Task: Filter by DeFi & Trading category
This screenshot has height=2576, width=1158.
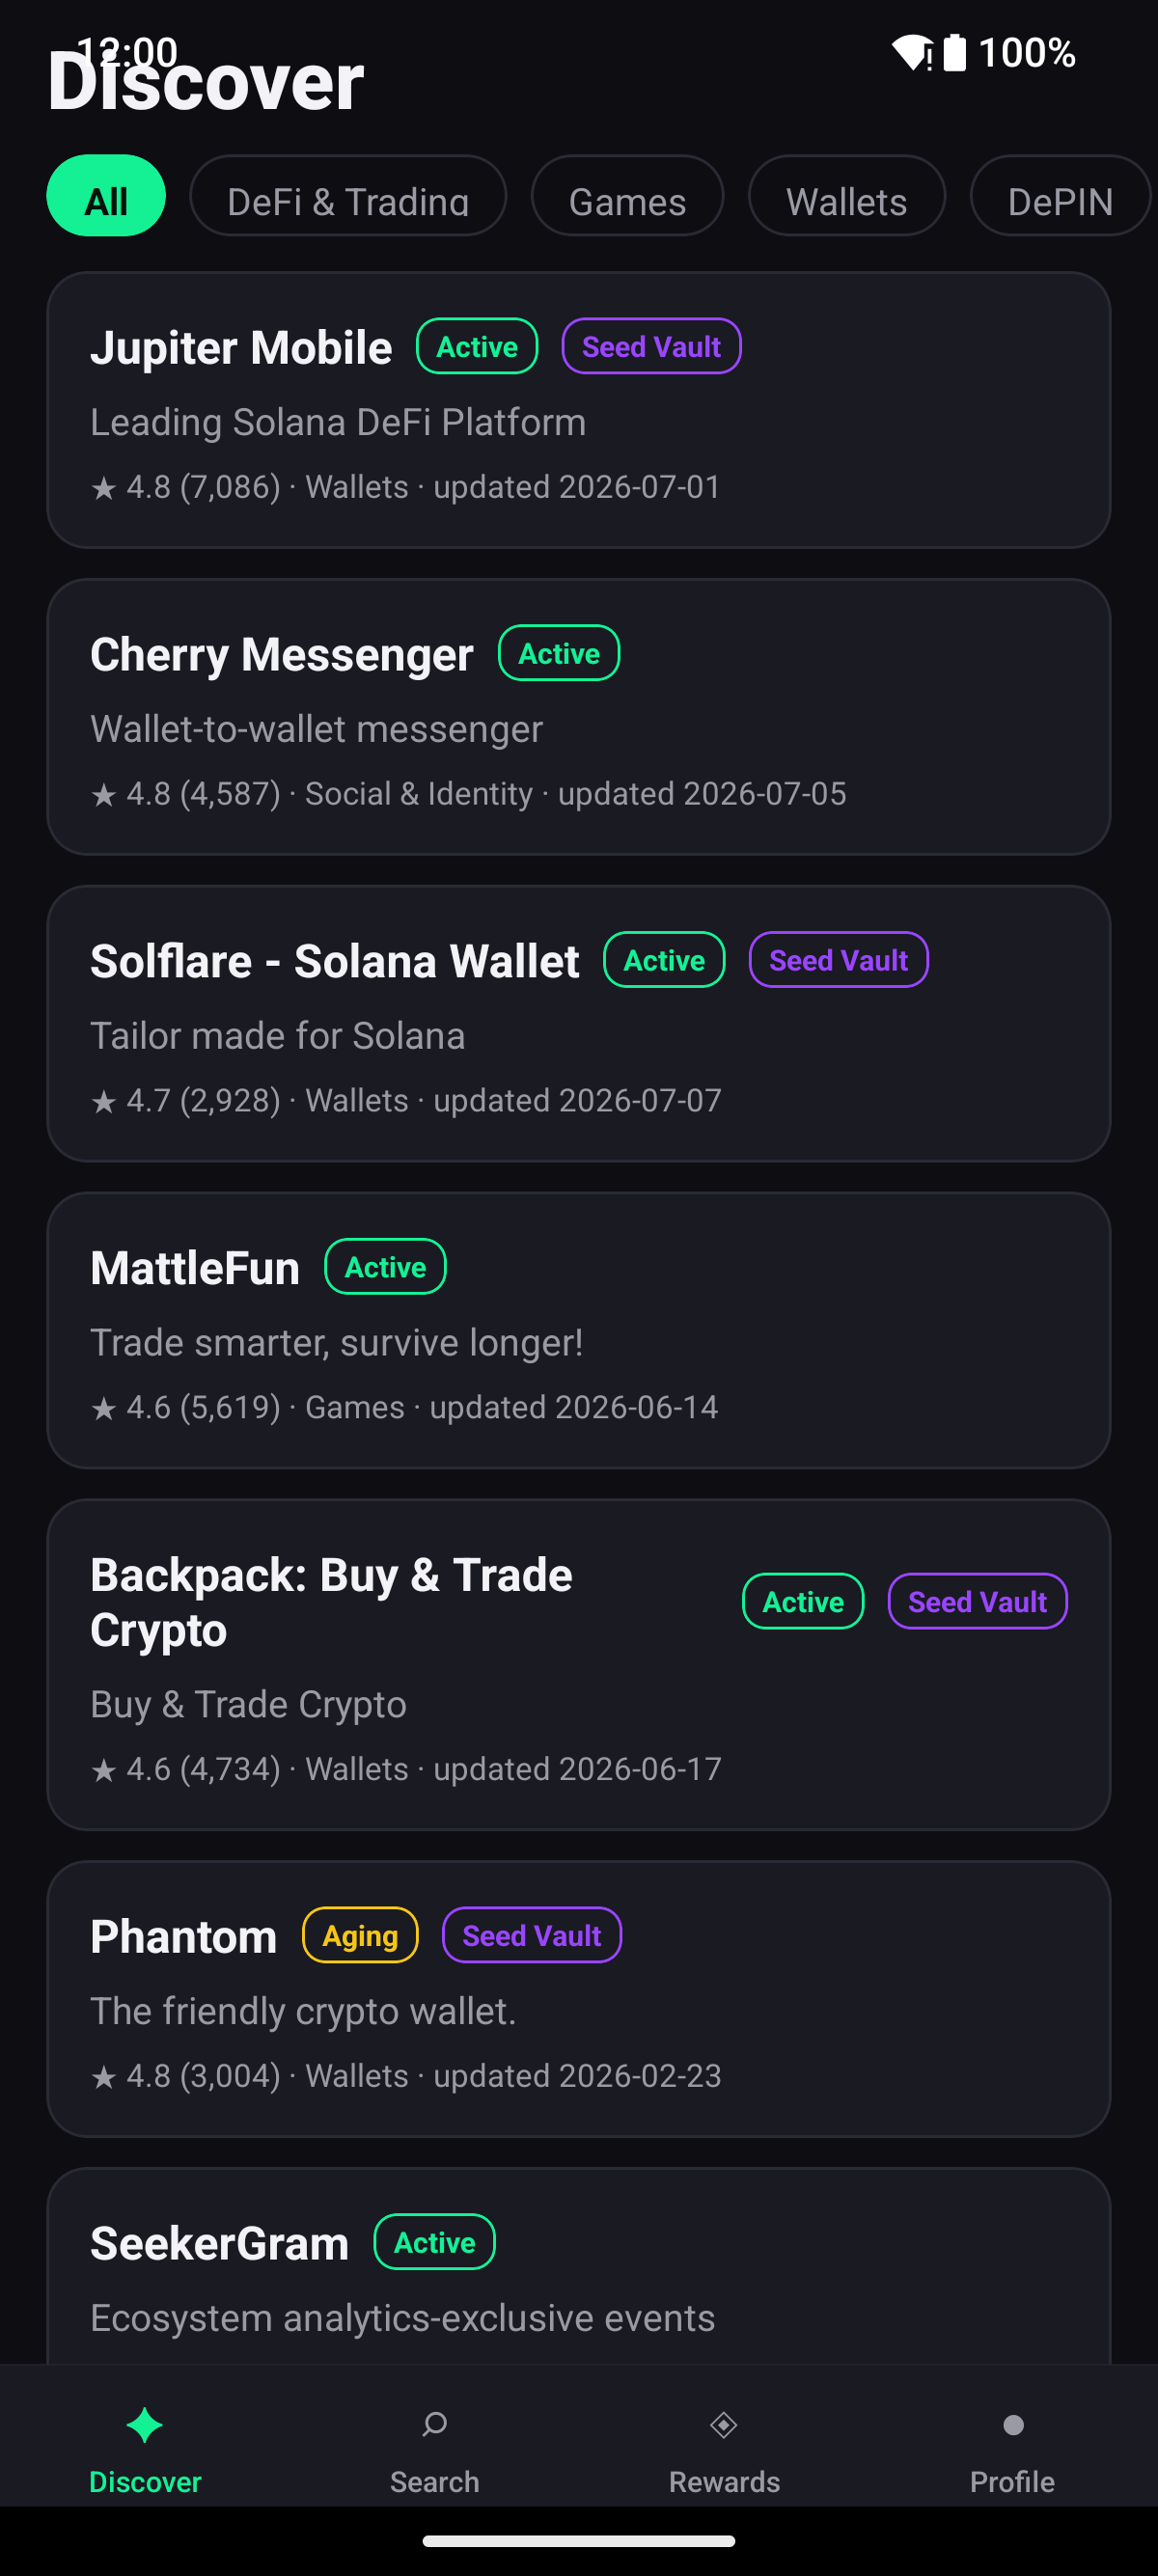Action: tap(348, 196)
